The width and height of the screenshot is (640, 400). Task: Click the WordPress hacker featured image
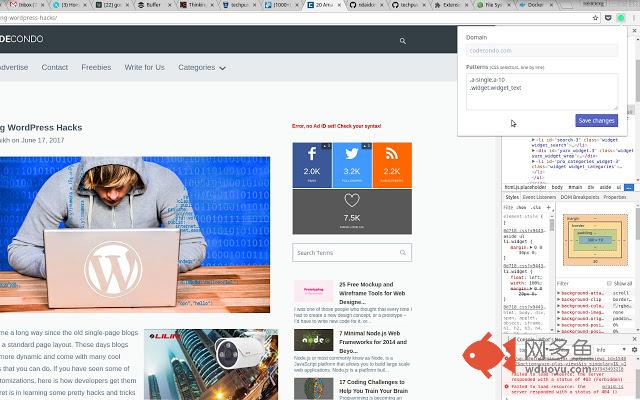(x=135, y=235)
